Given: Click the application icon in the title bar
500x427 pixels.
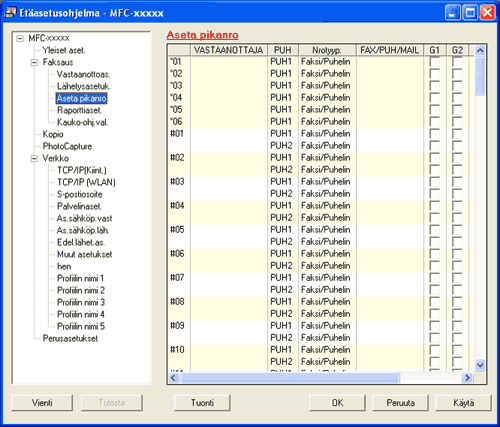Looking at the screenshot, I should (10, 13).
